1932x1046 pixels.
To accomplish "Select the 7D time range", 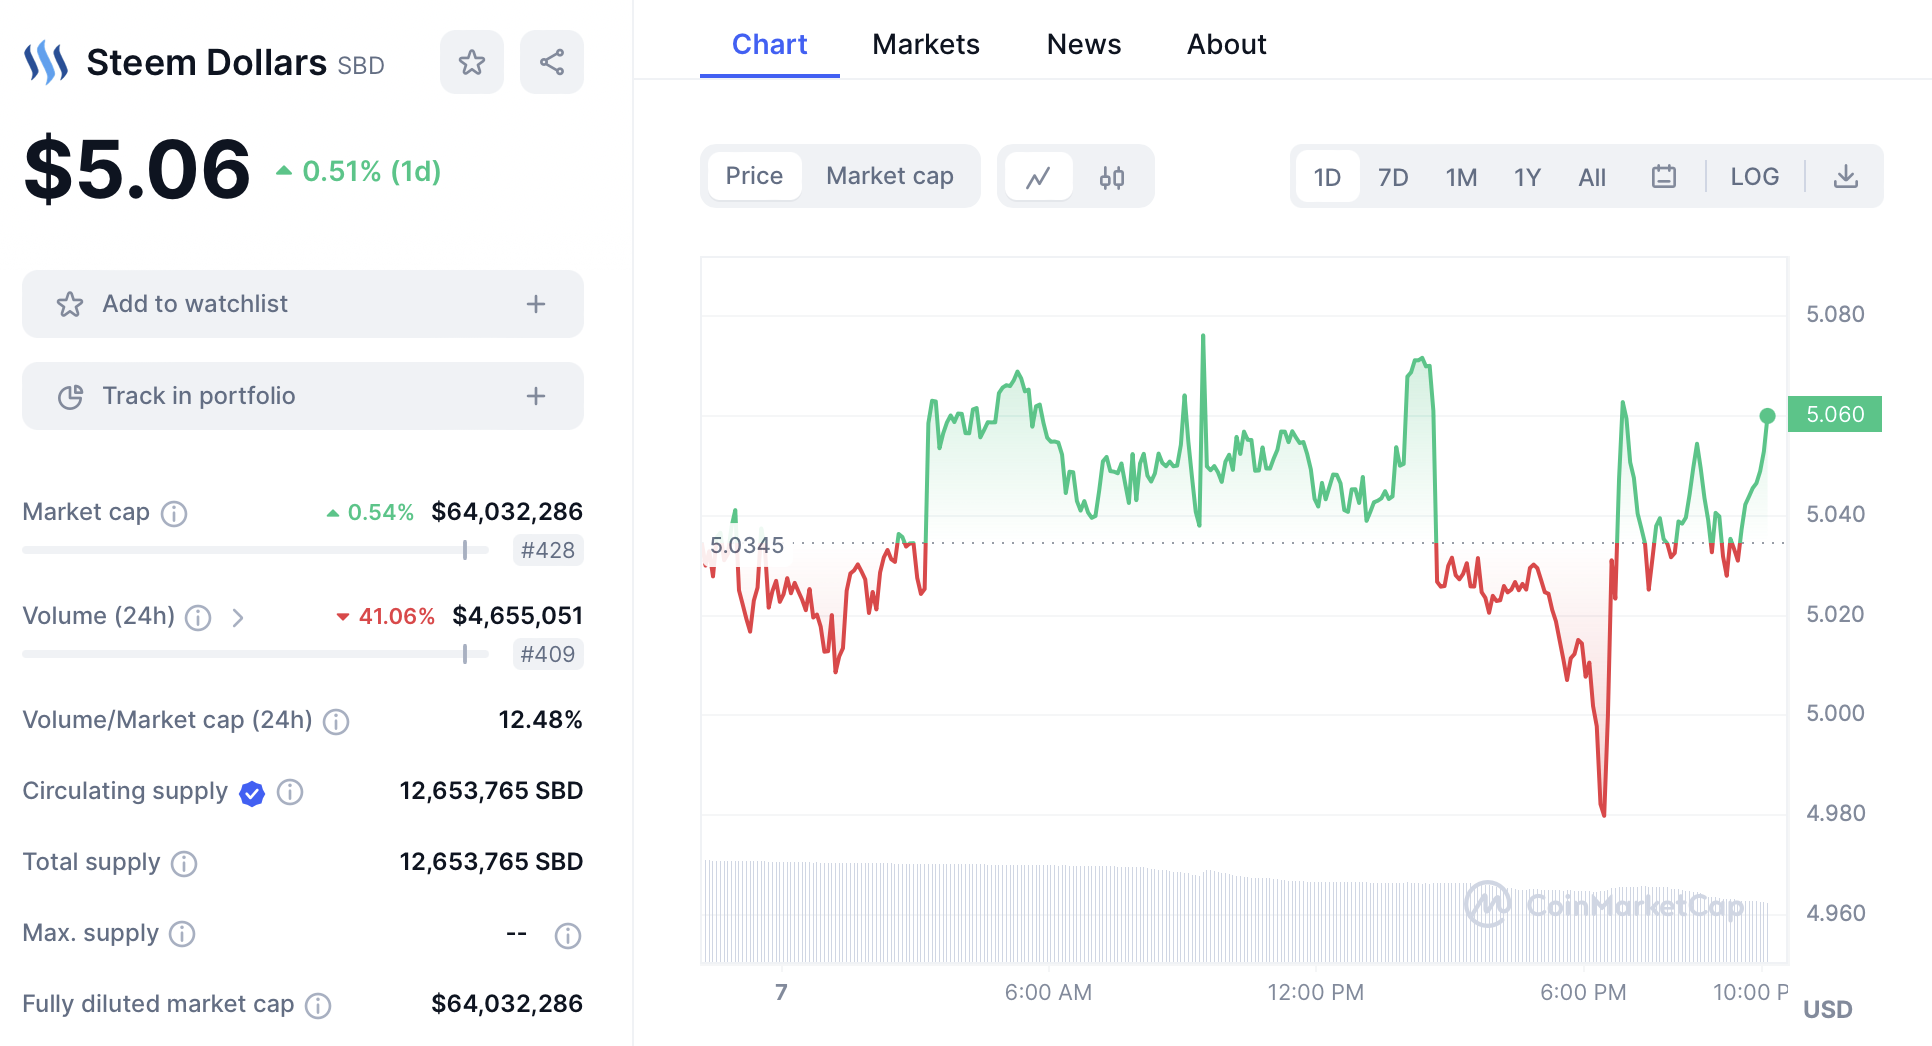I will pos(1393,177).
